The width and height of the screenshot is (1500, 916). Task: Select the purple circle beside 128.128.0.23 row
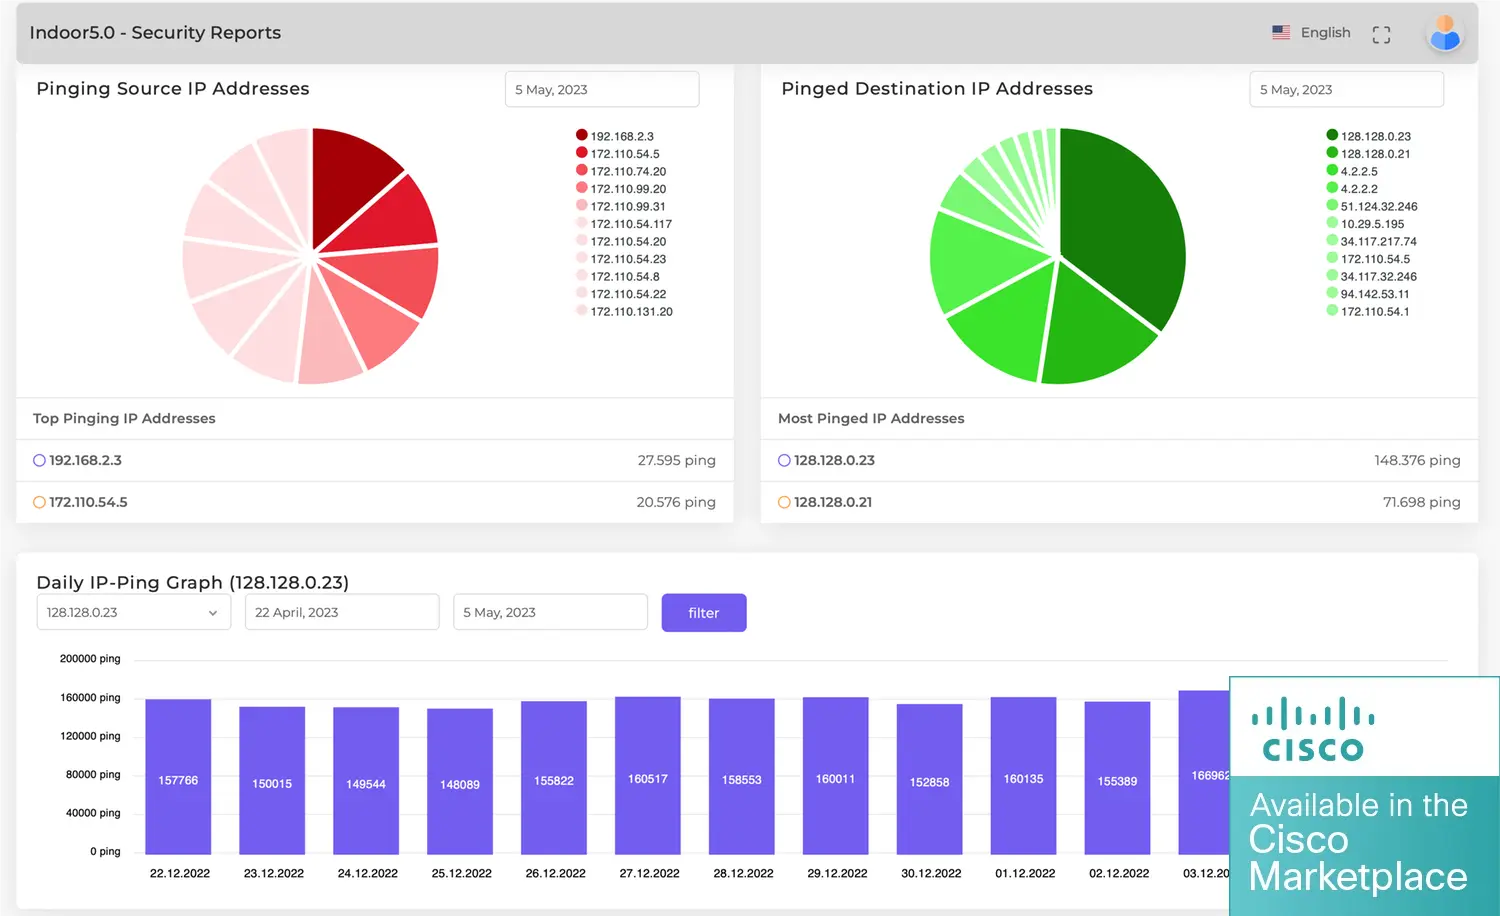784,461
